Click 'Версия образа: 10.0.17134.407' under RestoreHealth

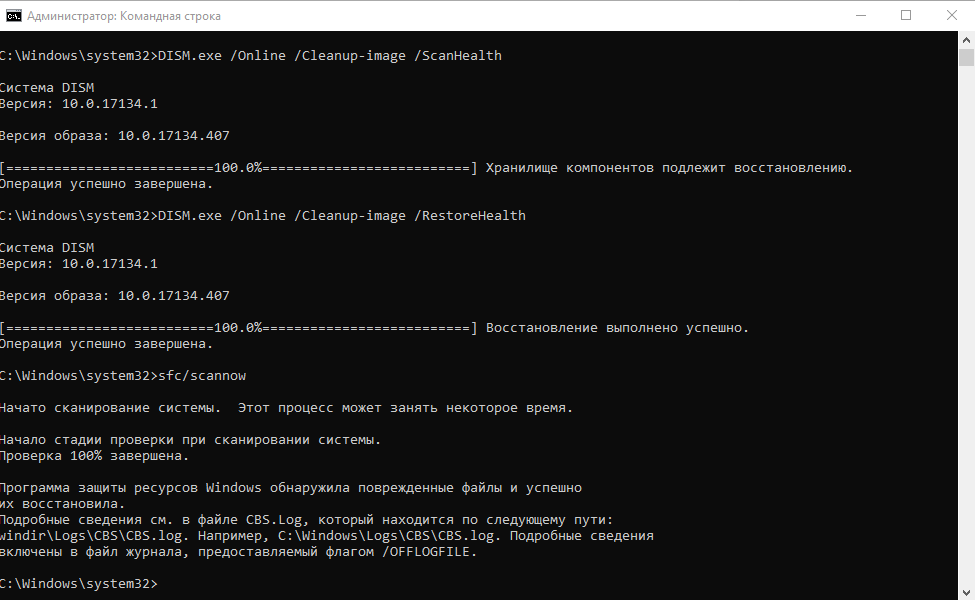click(114, 295)
